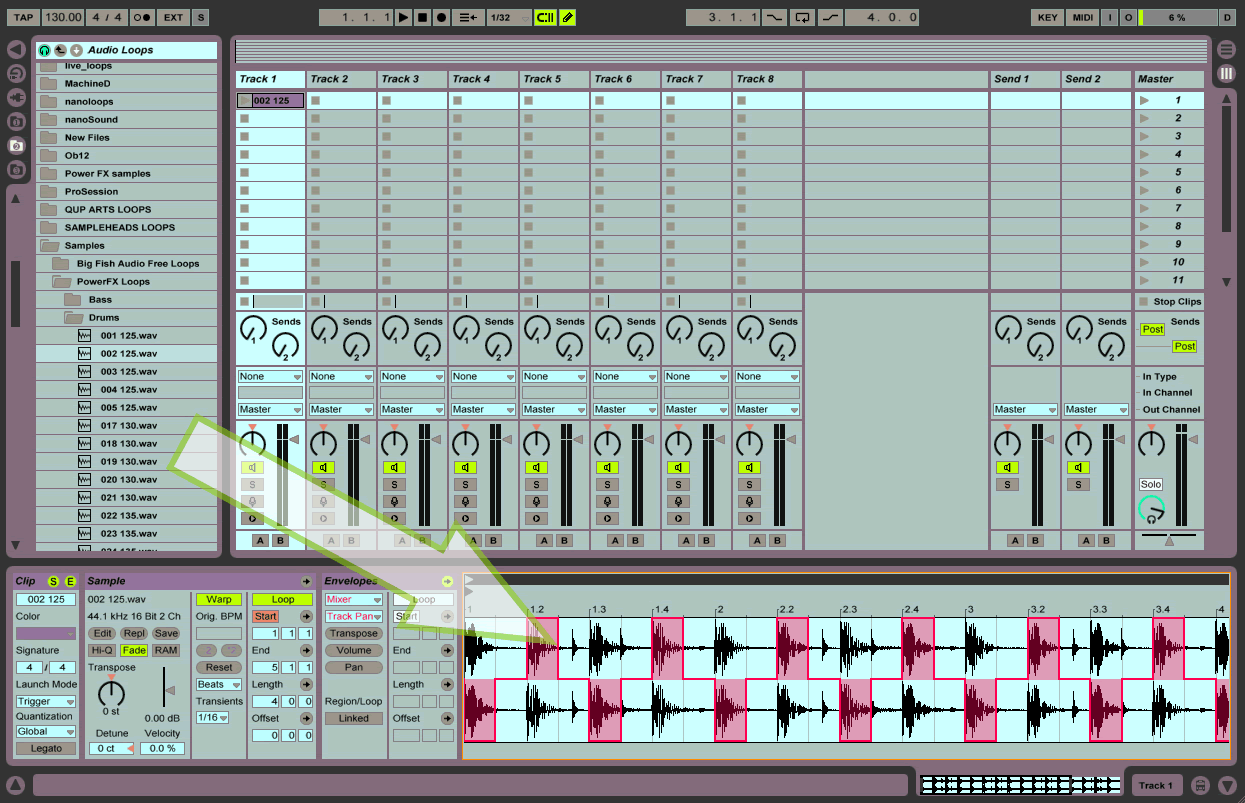Screen dimensions: 1245x803
Task: Click the browser preview headphone icon
Action: click(x=44, y=50)
